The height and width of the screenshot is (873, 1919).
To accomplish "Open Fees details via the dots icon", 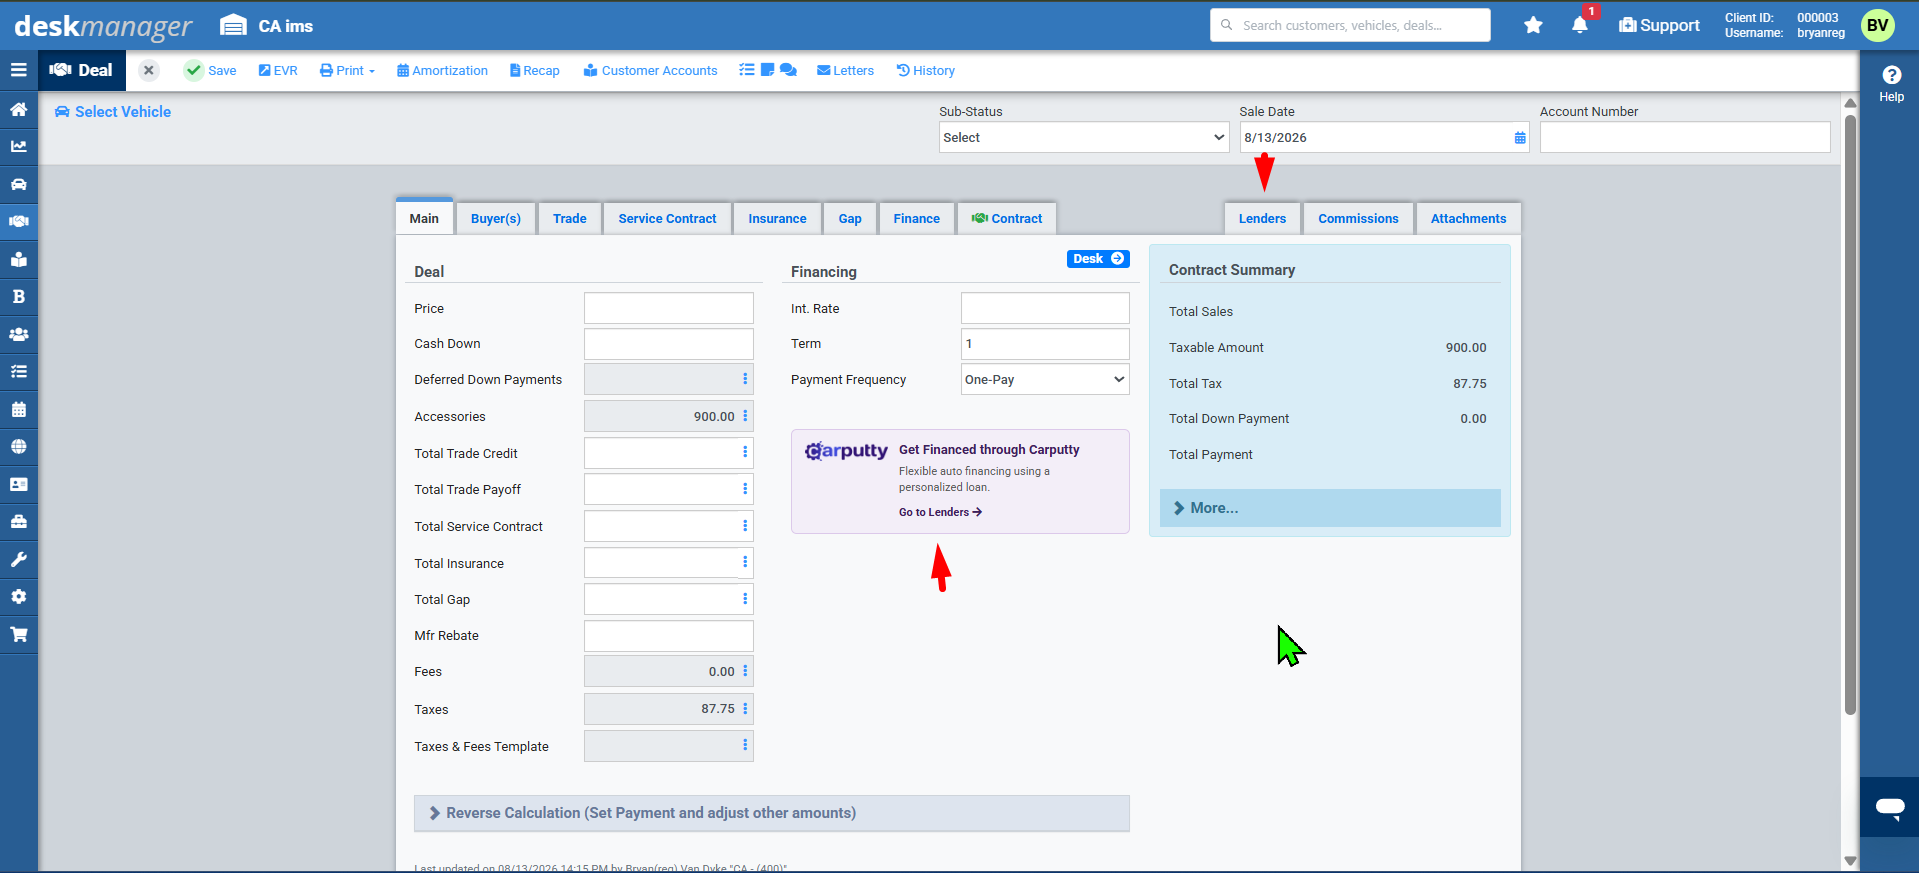I will pos(745,671).
